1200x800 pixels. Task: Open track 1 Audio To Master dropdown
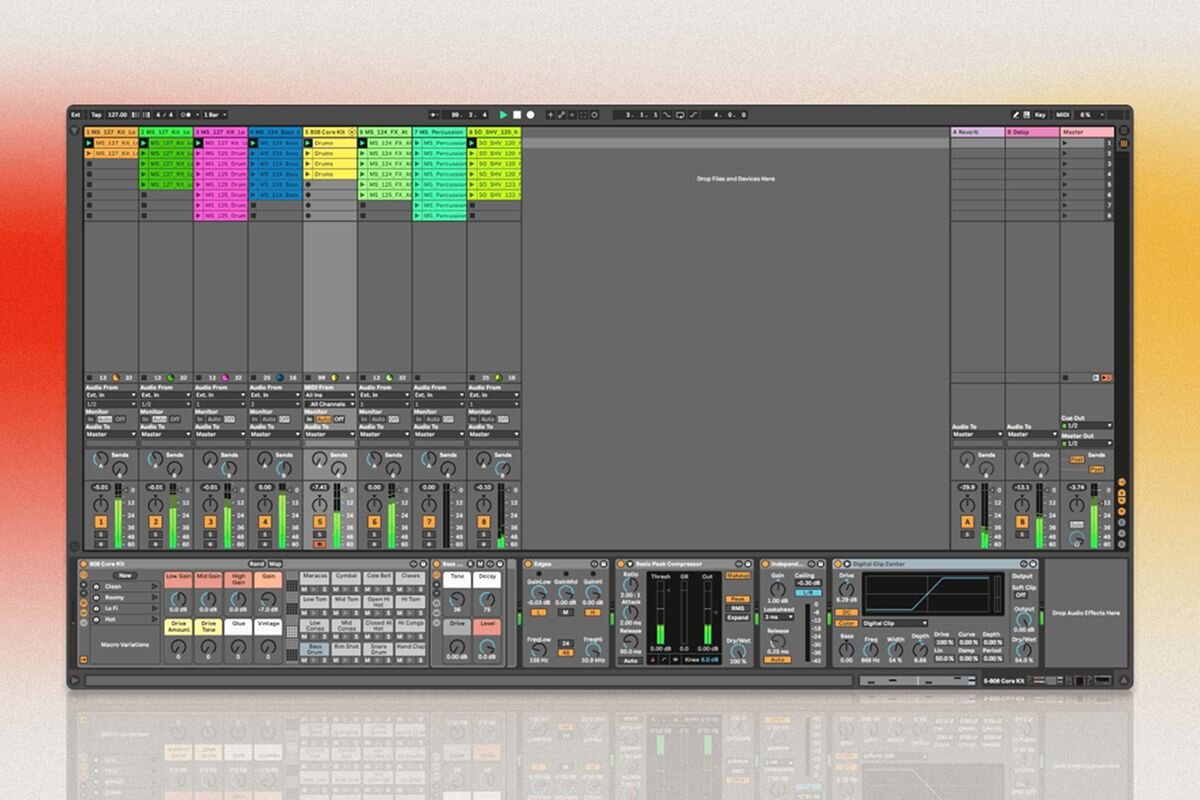tap(111, 434)
